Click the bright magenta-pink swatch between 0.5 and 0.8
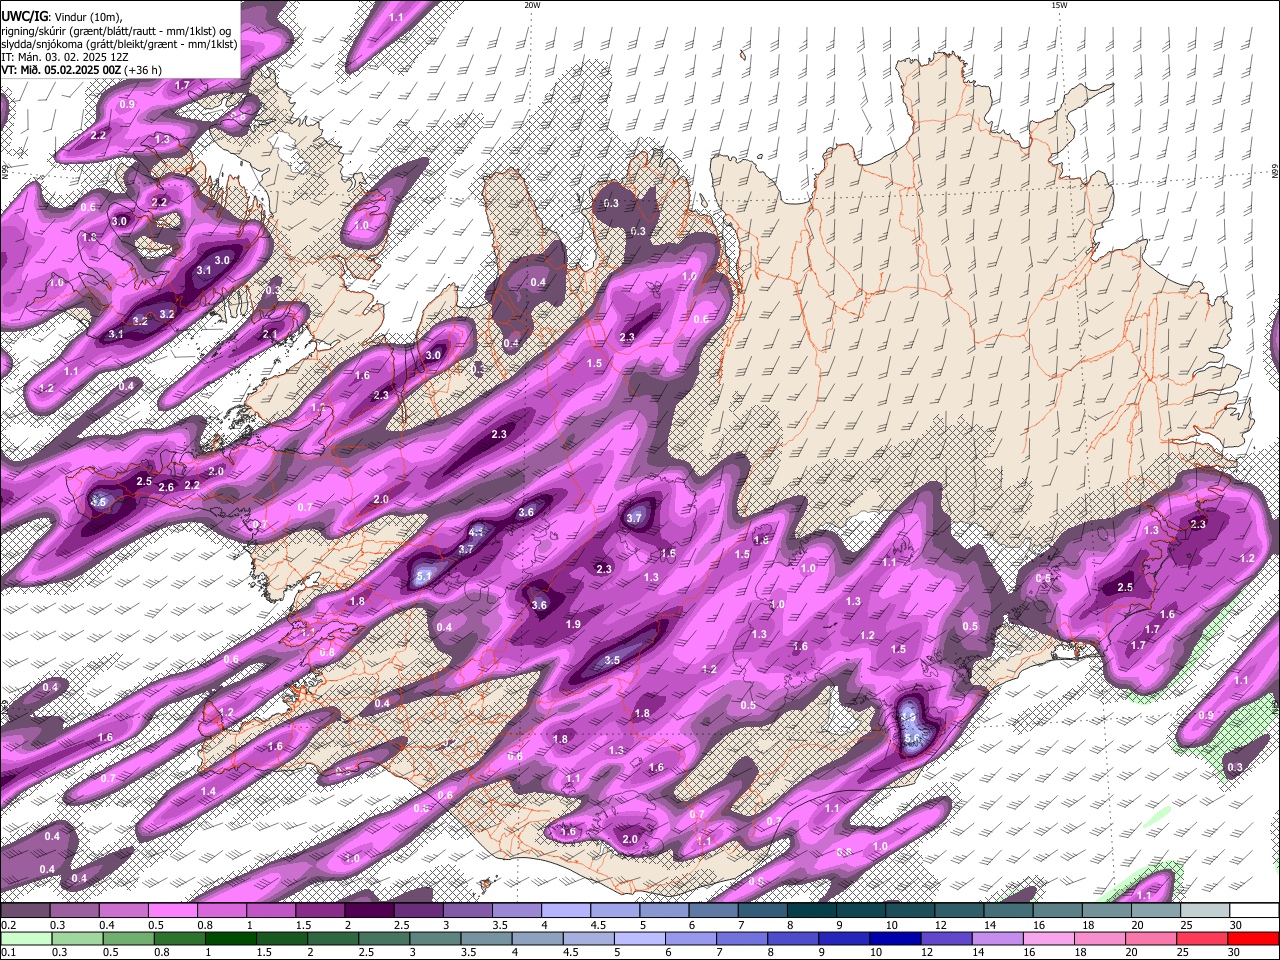 172,910
